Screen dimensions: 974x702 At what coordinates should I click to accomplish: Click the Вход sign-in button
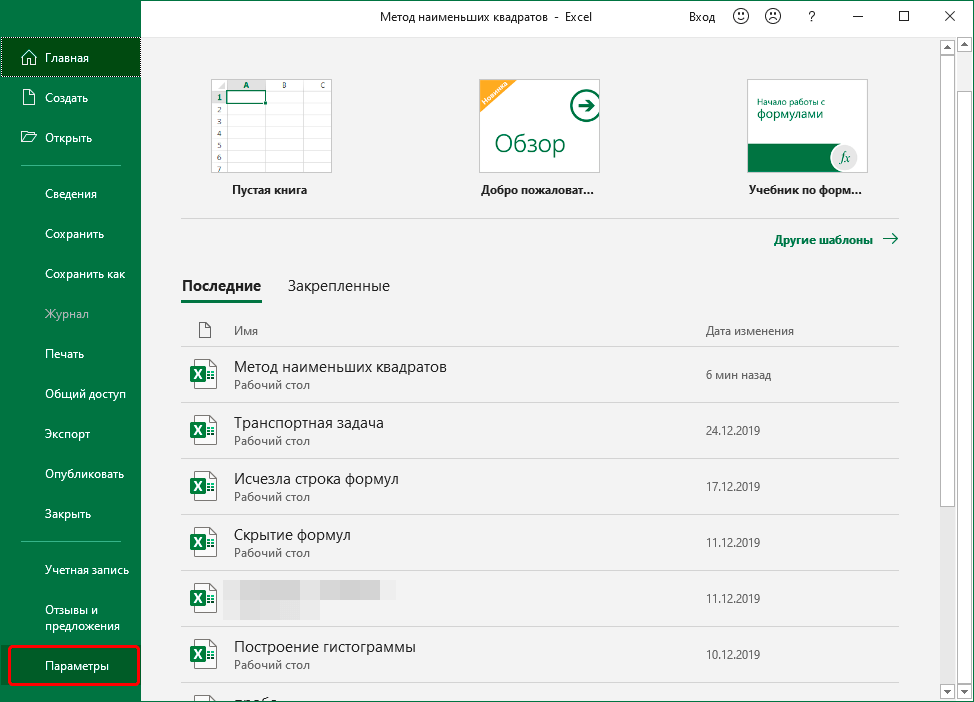point(702,17)
